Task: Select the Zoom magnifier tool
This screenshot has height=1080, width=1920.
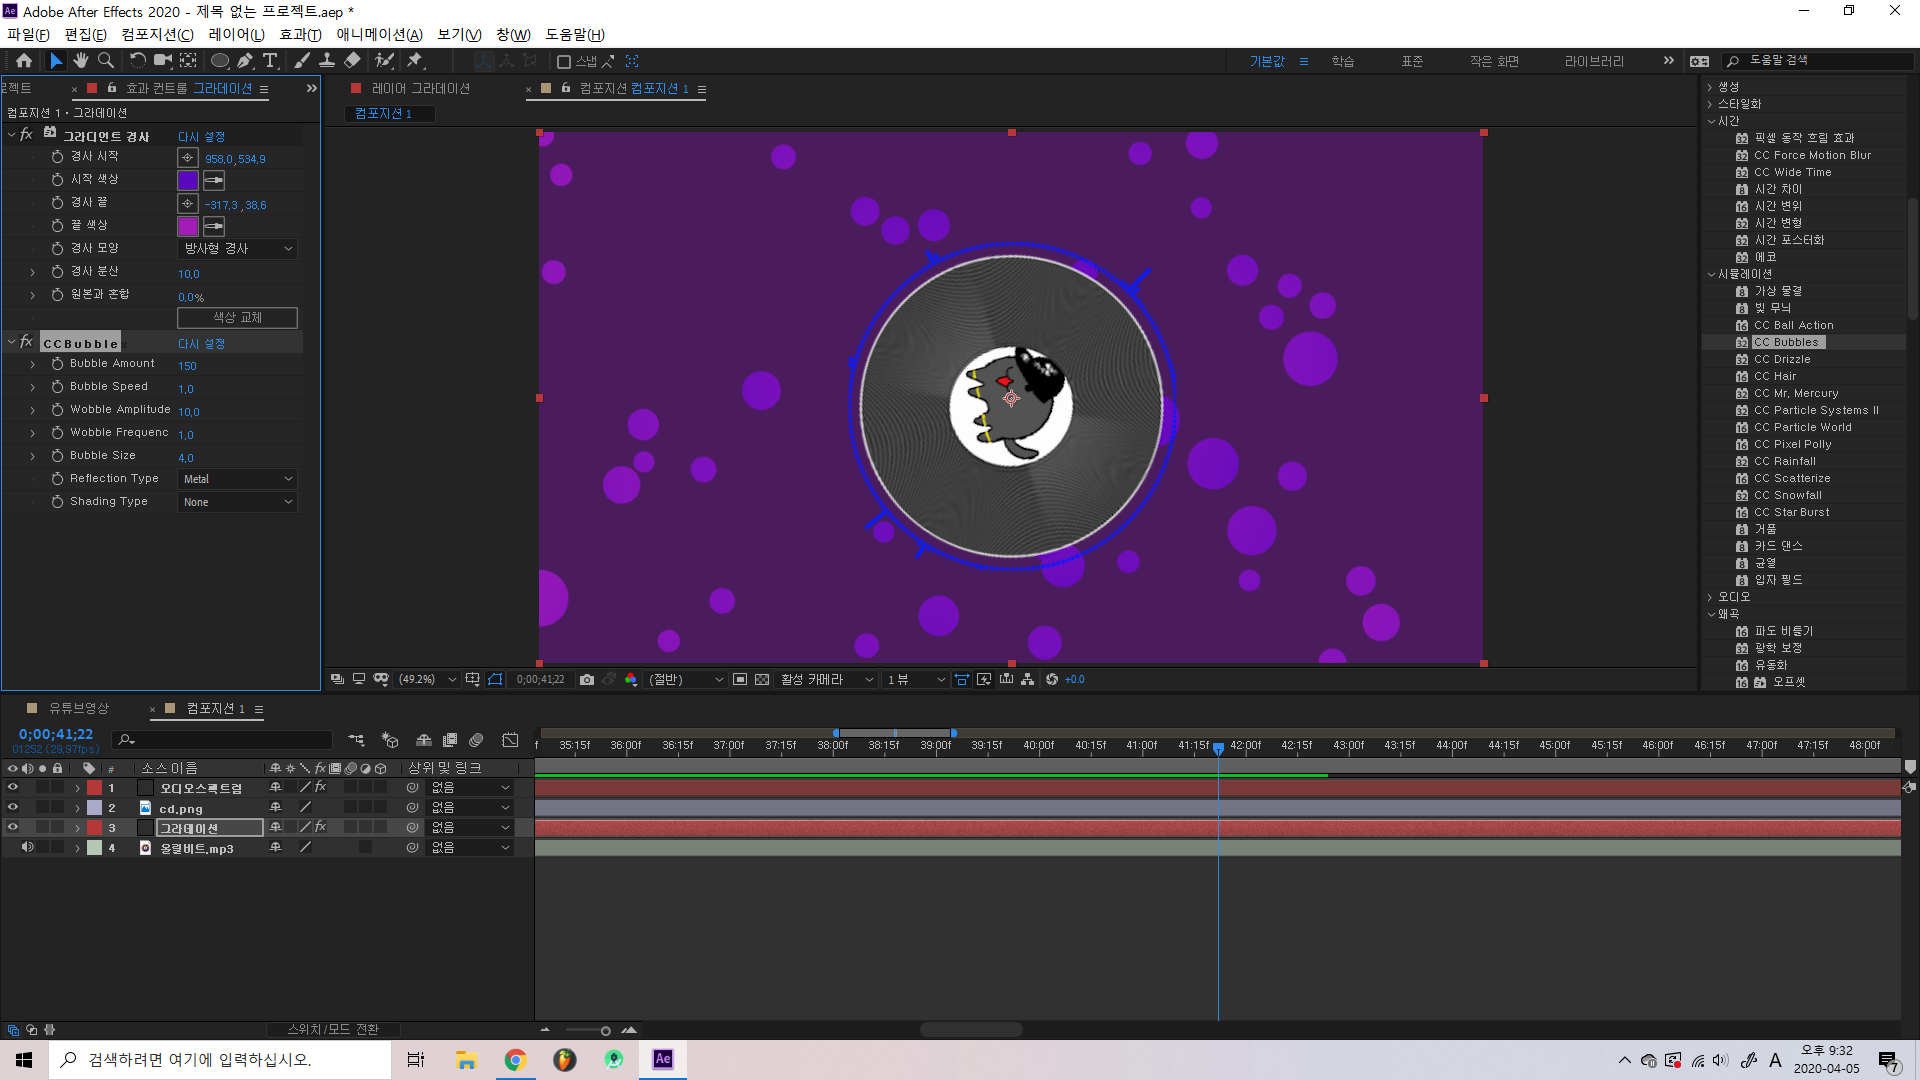Action: 106,61
